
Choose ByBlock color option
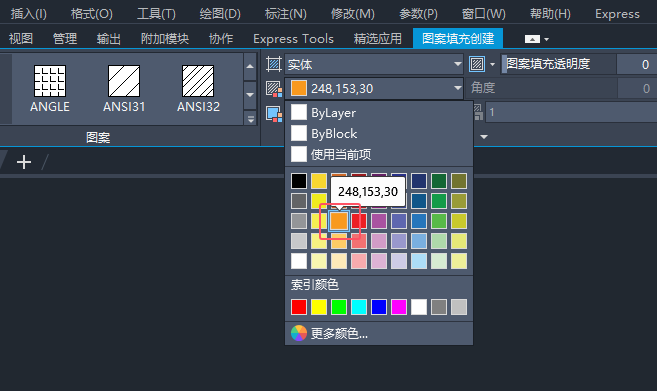pos(379,134)
